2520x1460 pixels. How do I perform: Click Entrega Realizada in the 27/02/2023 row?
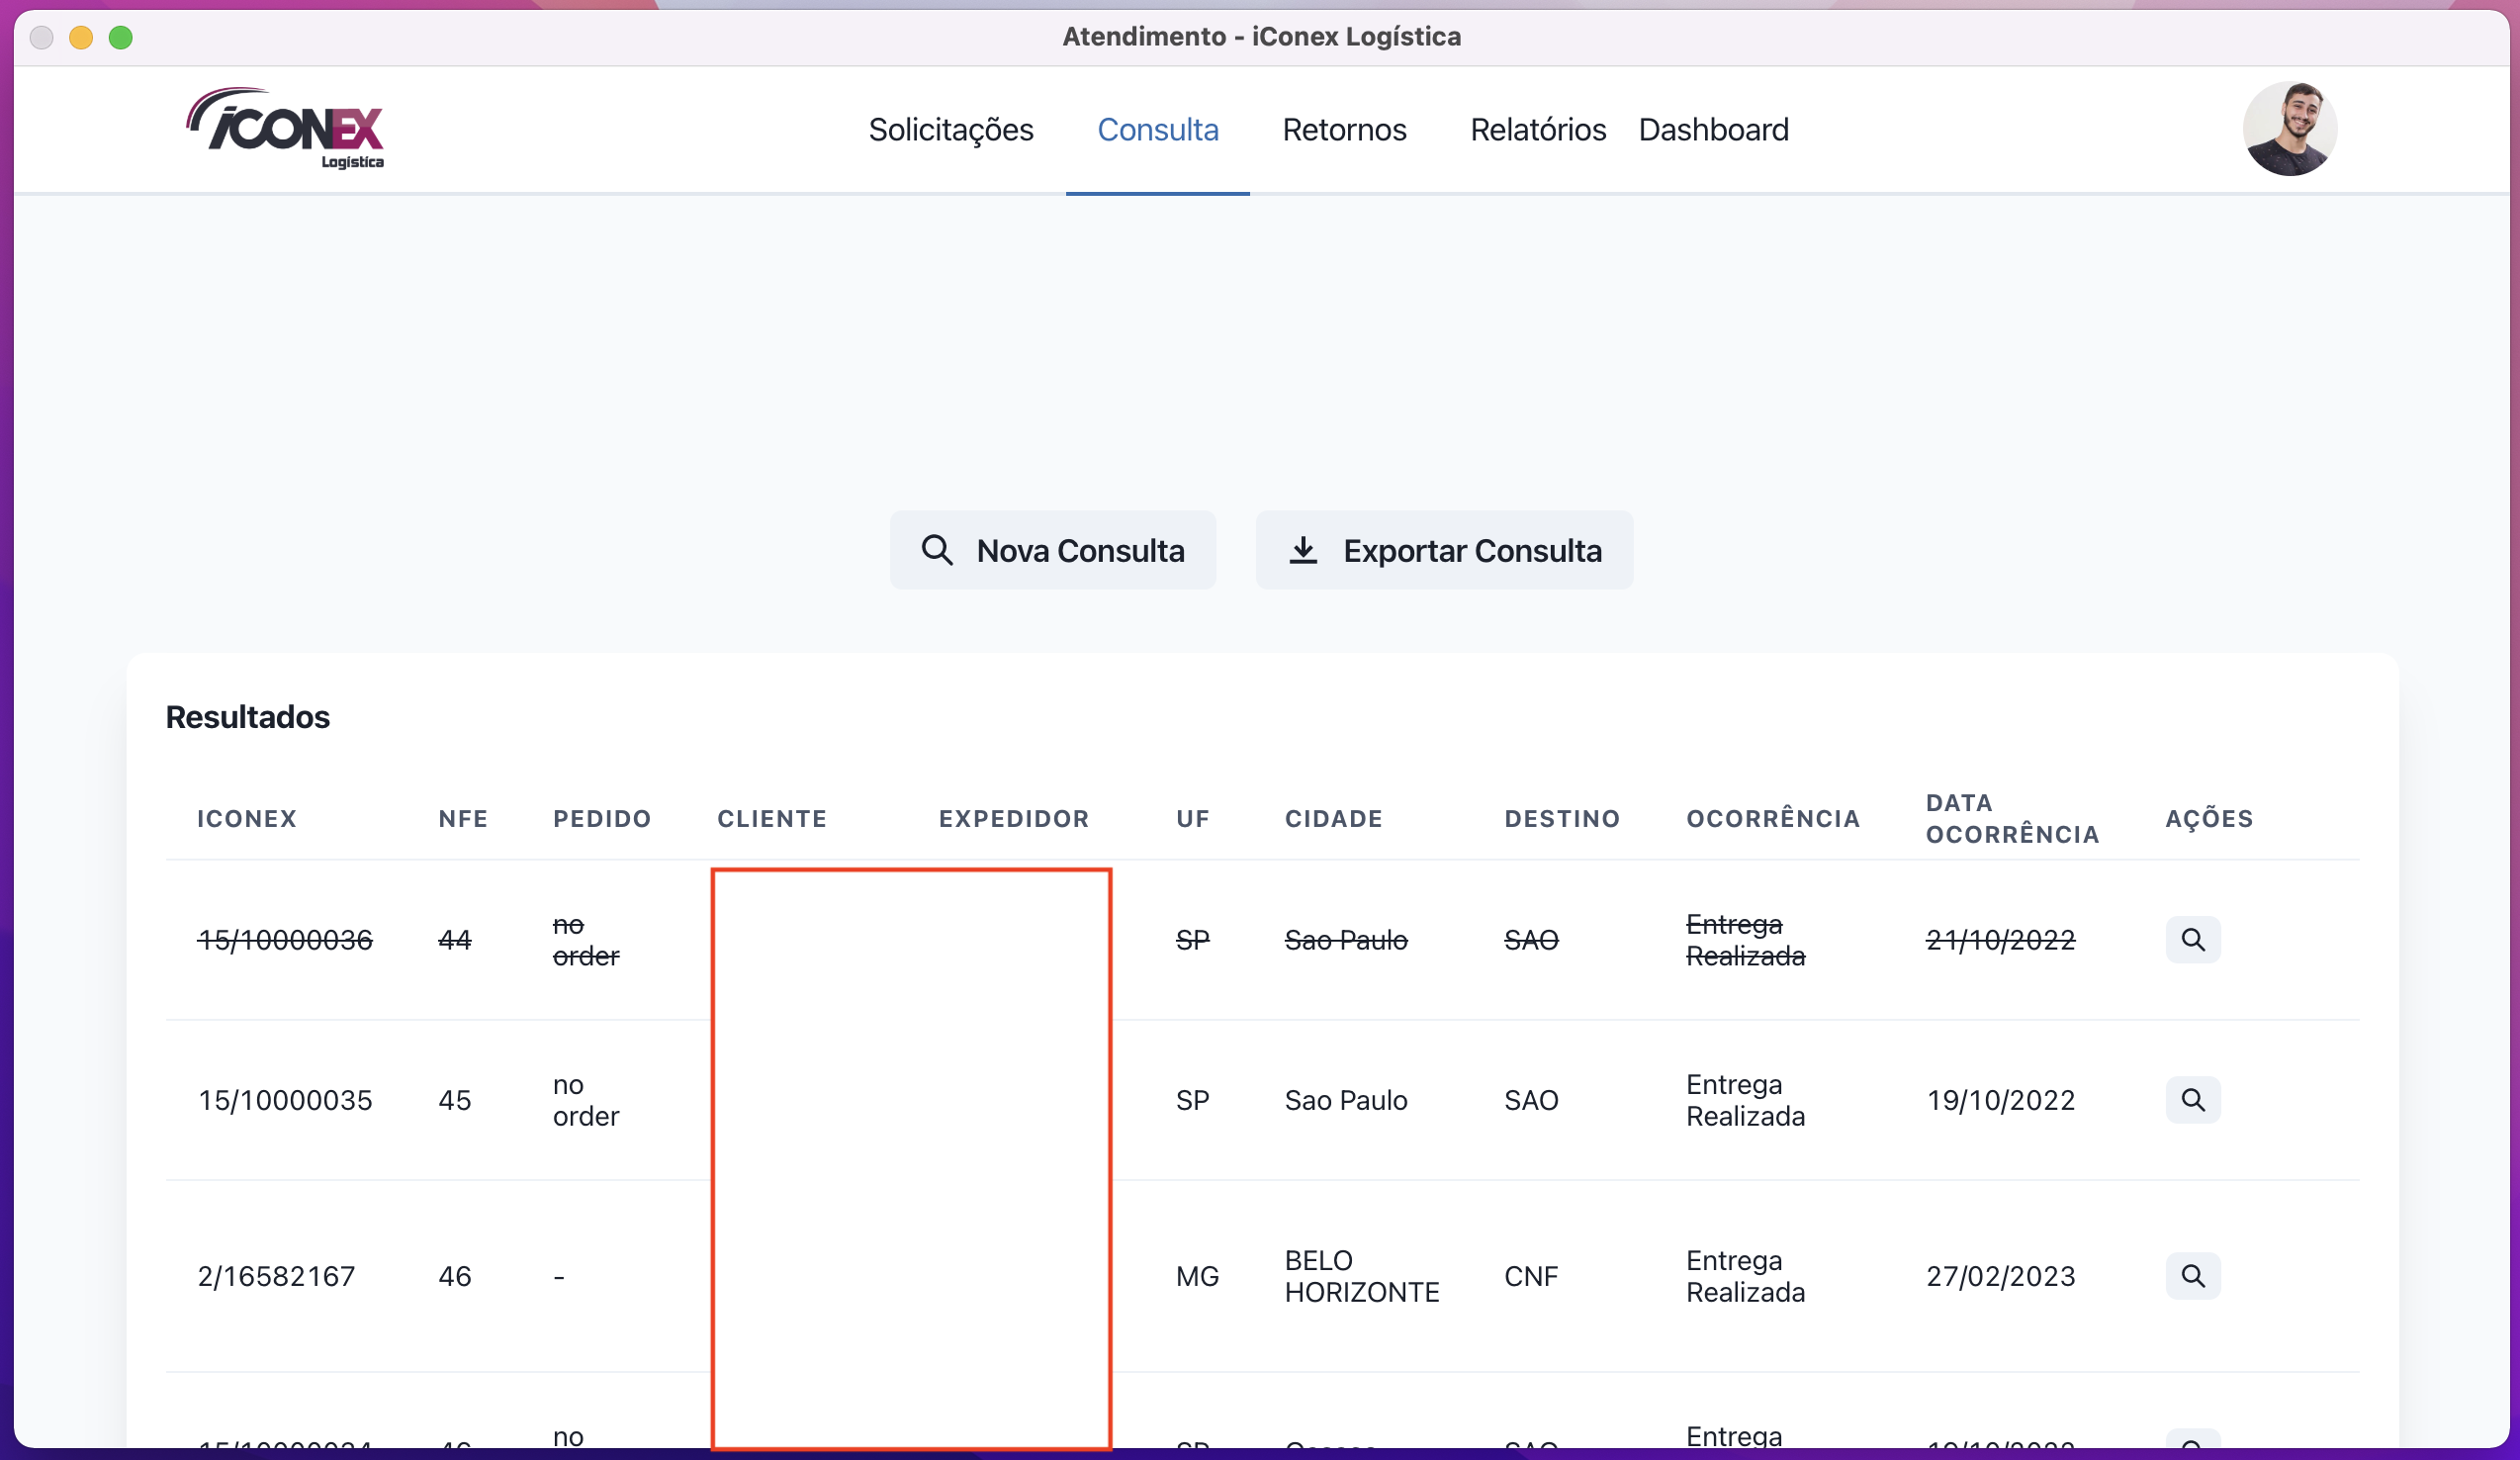point(1746,1276)
